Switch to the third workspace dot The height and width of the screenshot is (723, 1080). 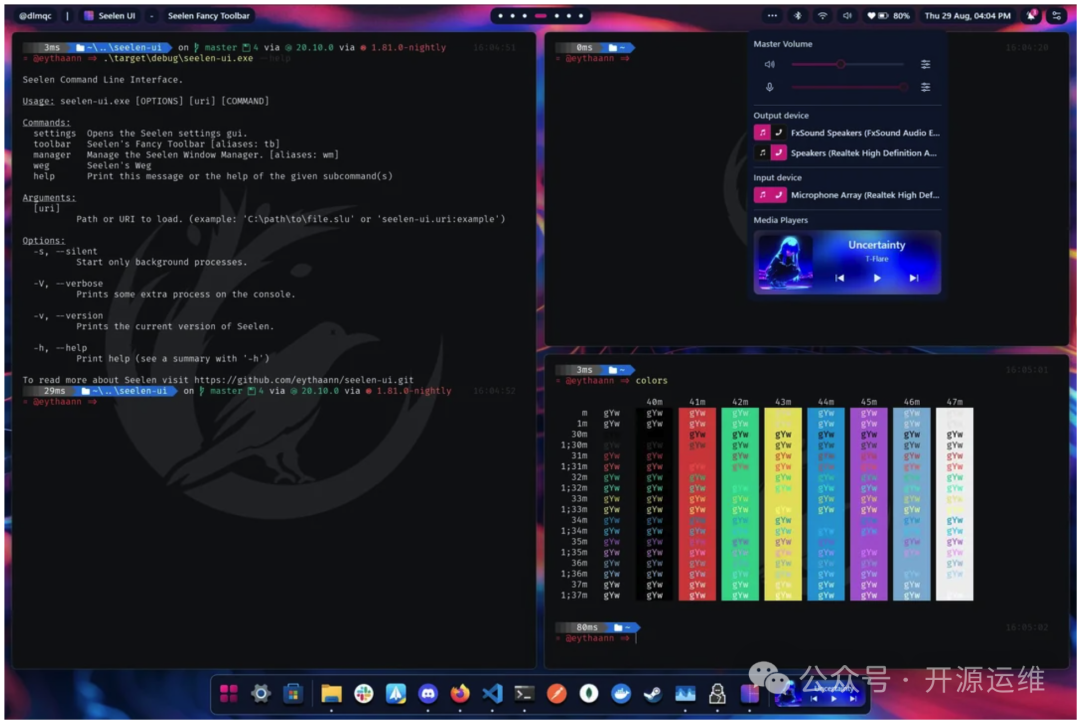click(x=524, y=15)
